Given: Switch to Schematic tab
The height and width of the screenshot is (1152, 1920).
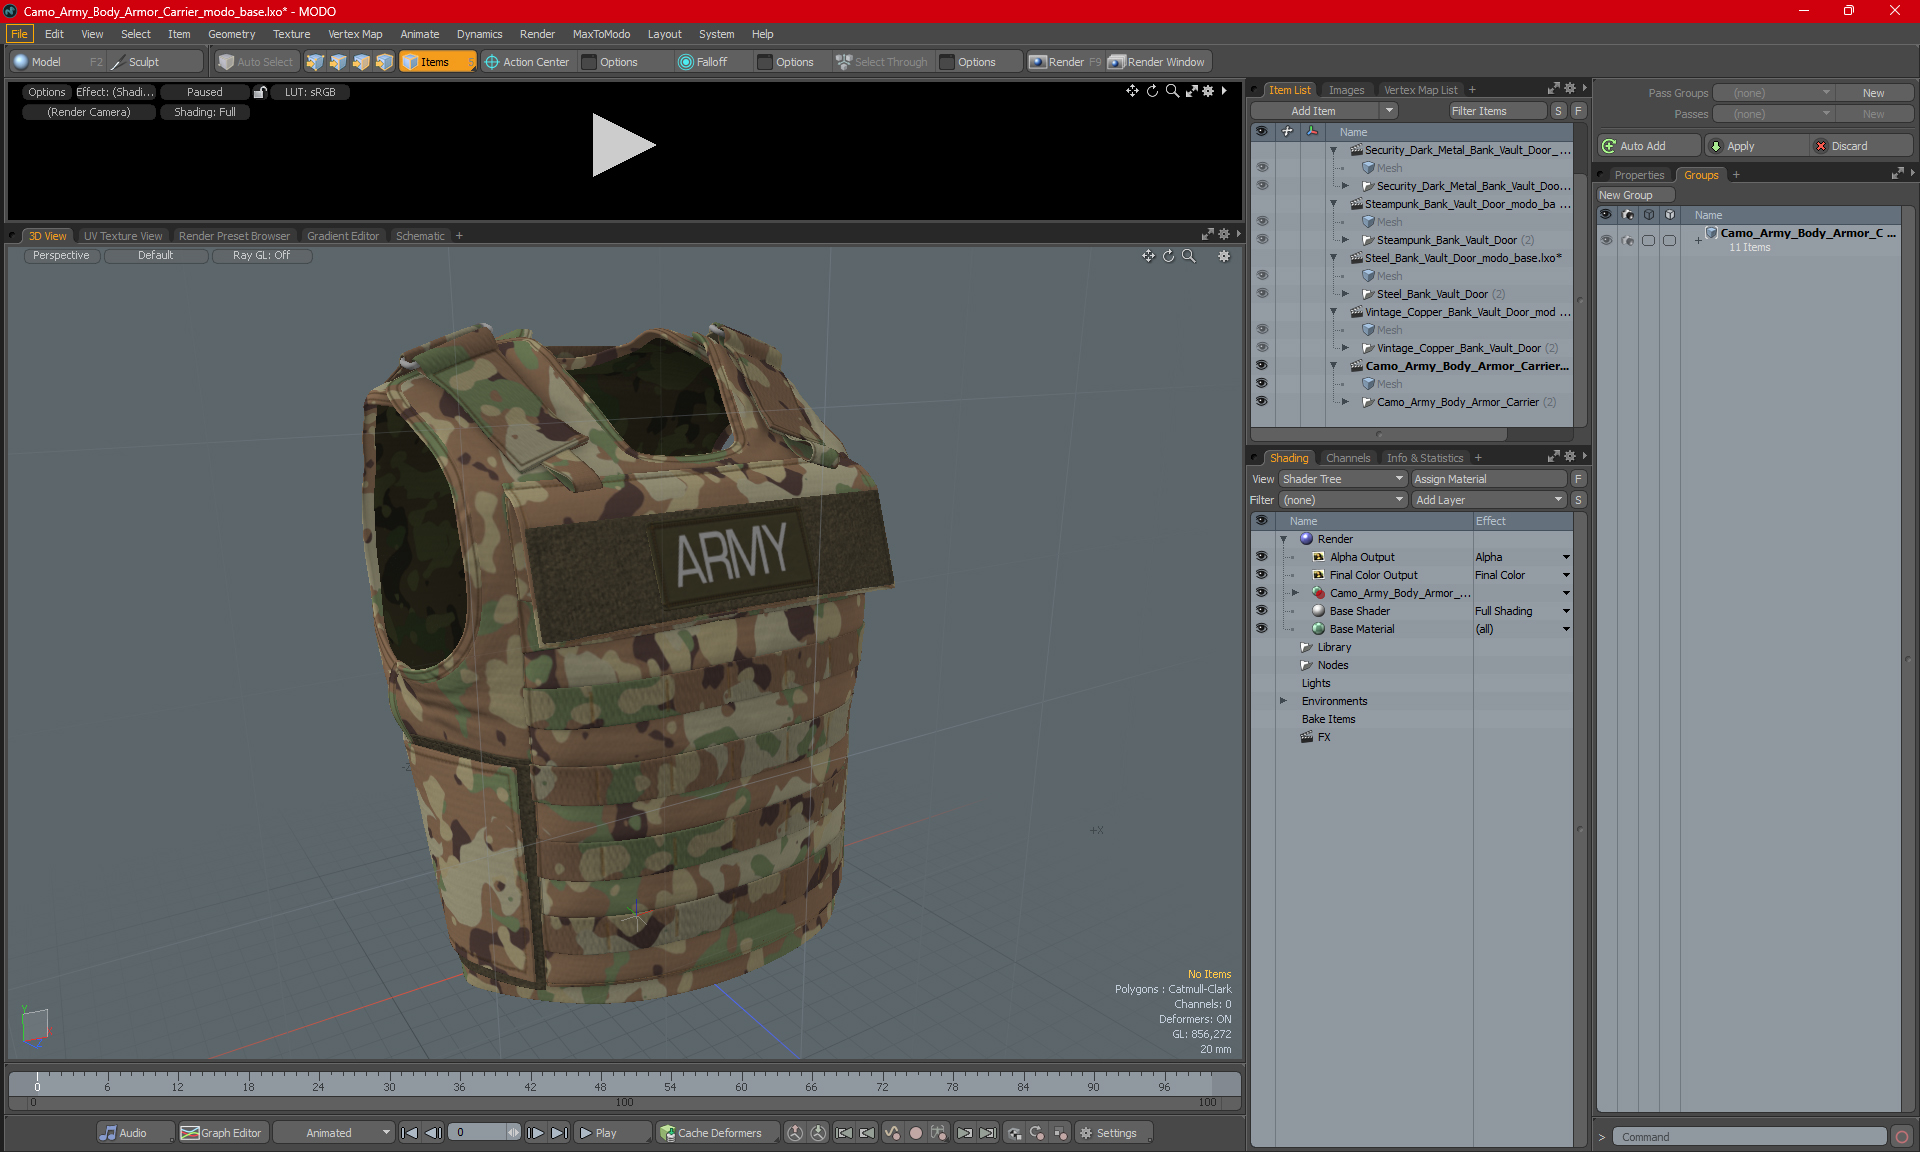Looking at the screenshot, I should [x=420, y=236].
